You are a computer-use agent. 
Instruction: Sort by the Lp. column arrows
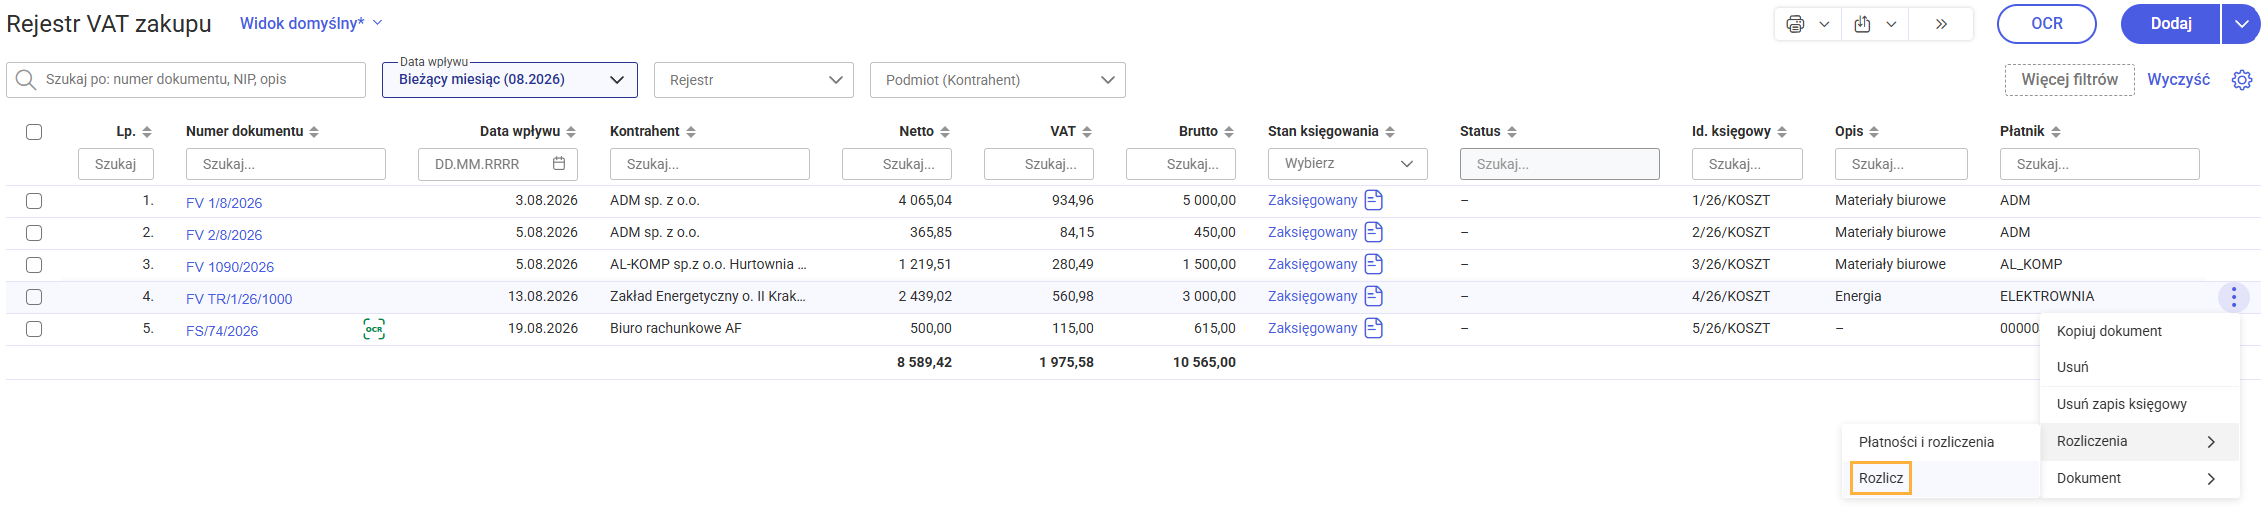pos(147,132)
